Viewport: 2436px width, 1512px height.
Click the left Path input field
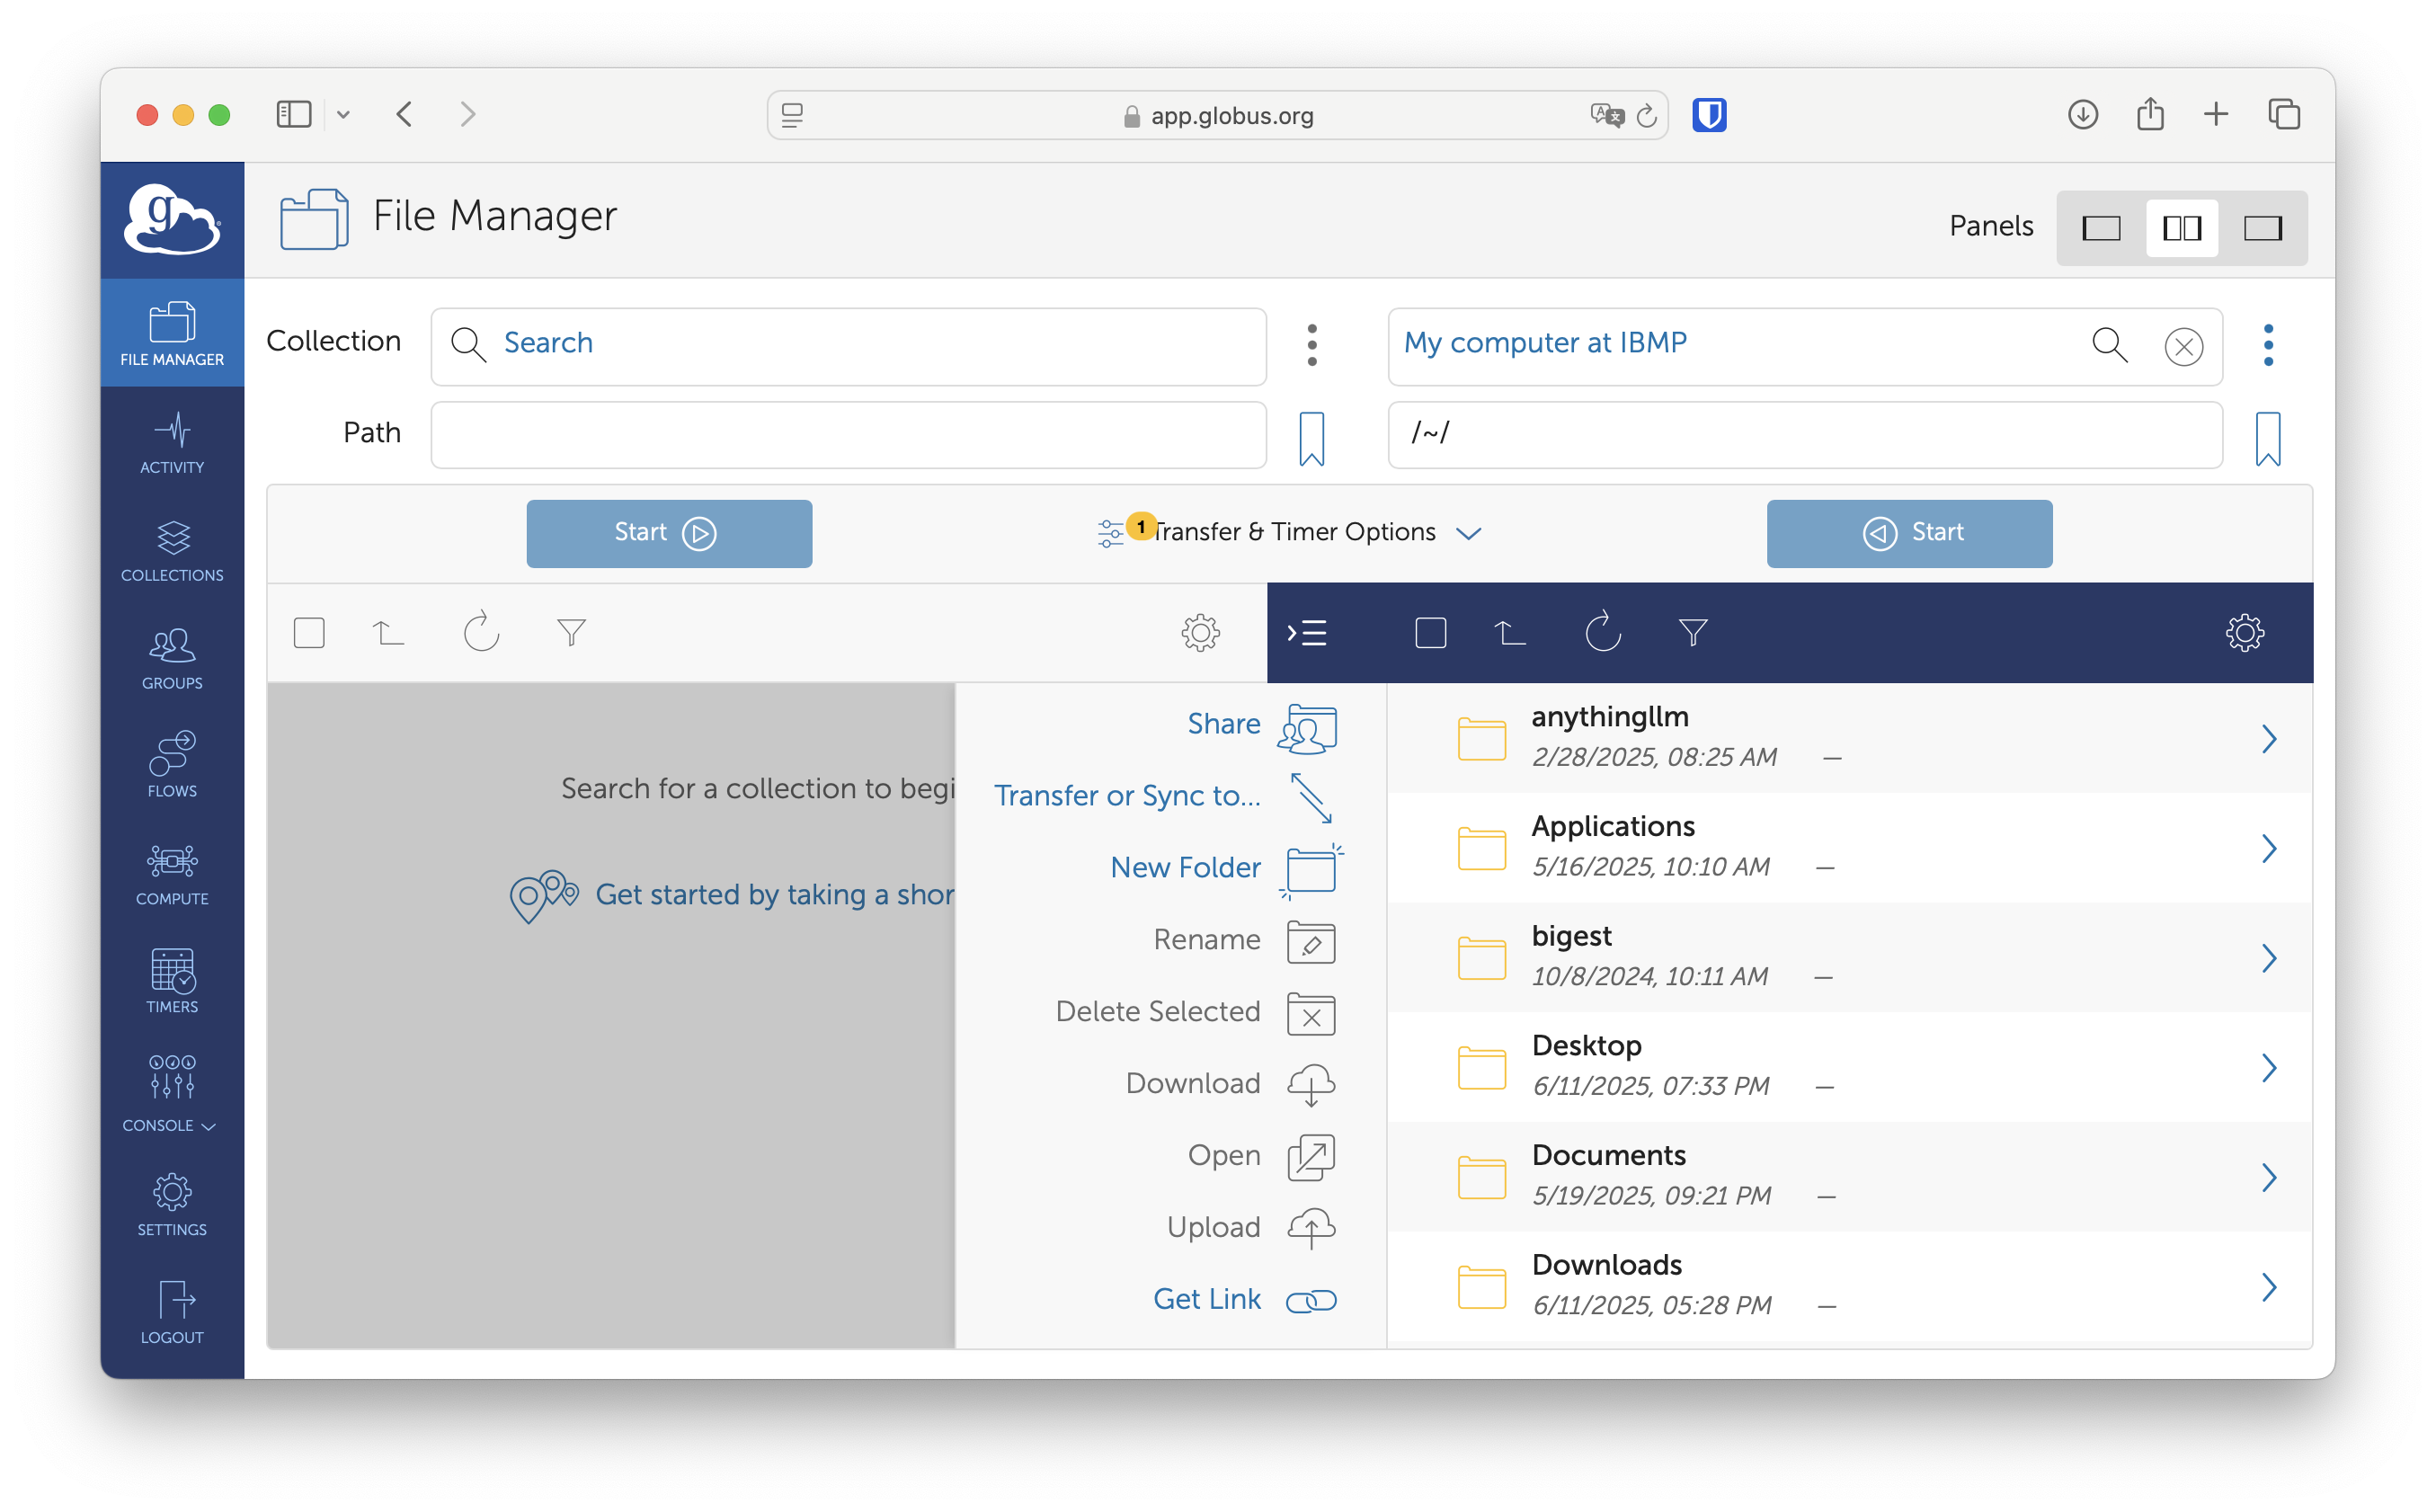[x=848, y=434]
